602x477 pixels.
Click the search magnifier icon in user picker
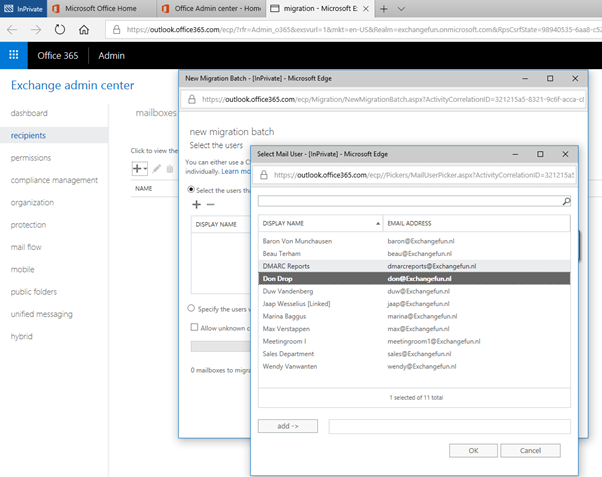coord(566,201)
